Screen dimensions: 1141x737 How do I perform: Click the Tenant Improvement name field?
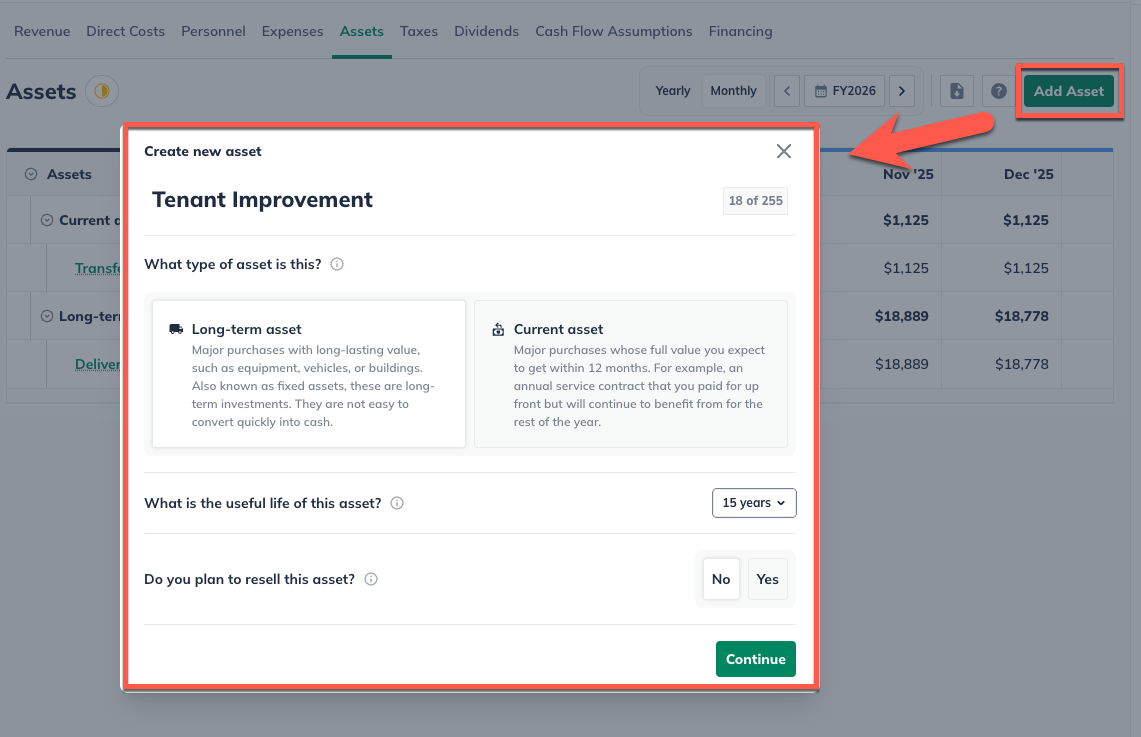262,200
